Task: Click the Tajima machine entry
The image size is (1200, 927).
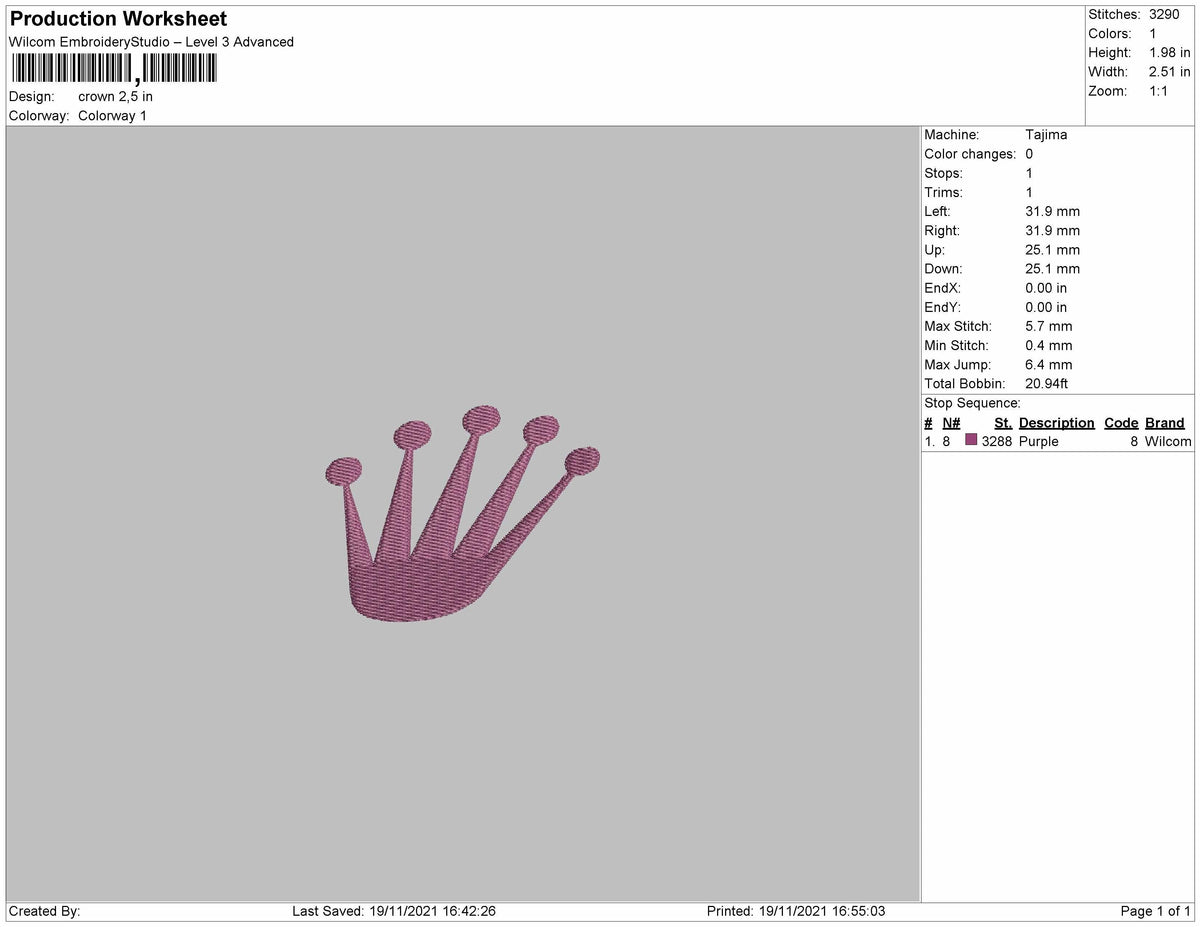Action: tap(1046, 134)
